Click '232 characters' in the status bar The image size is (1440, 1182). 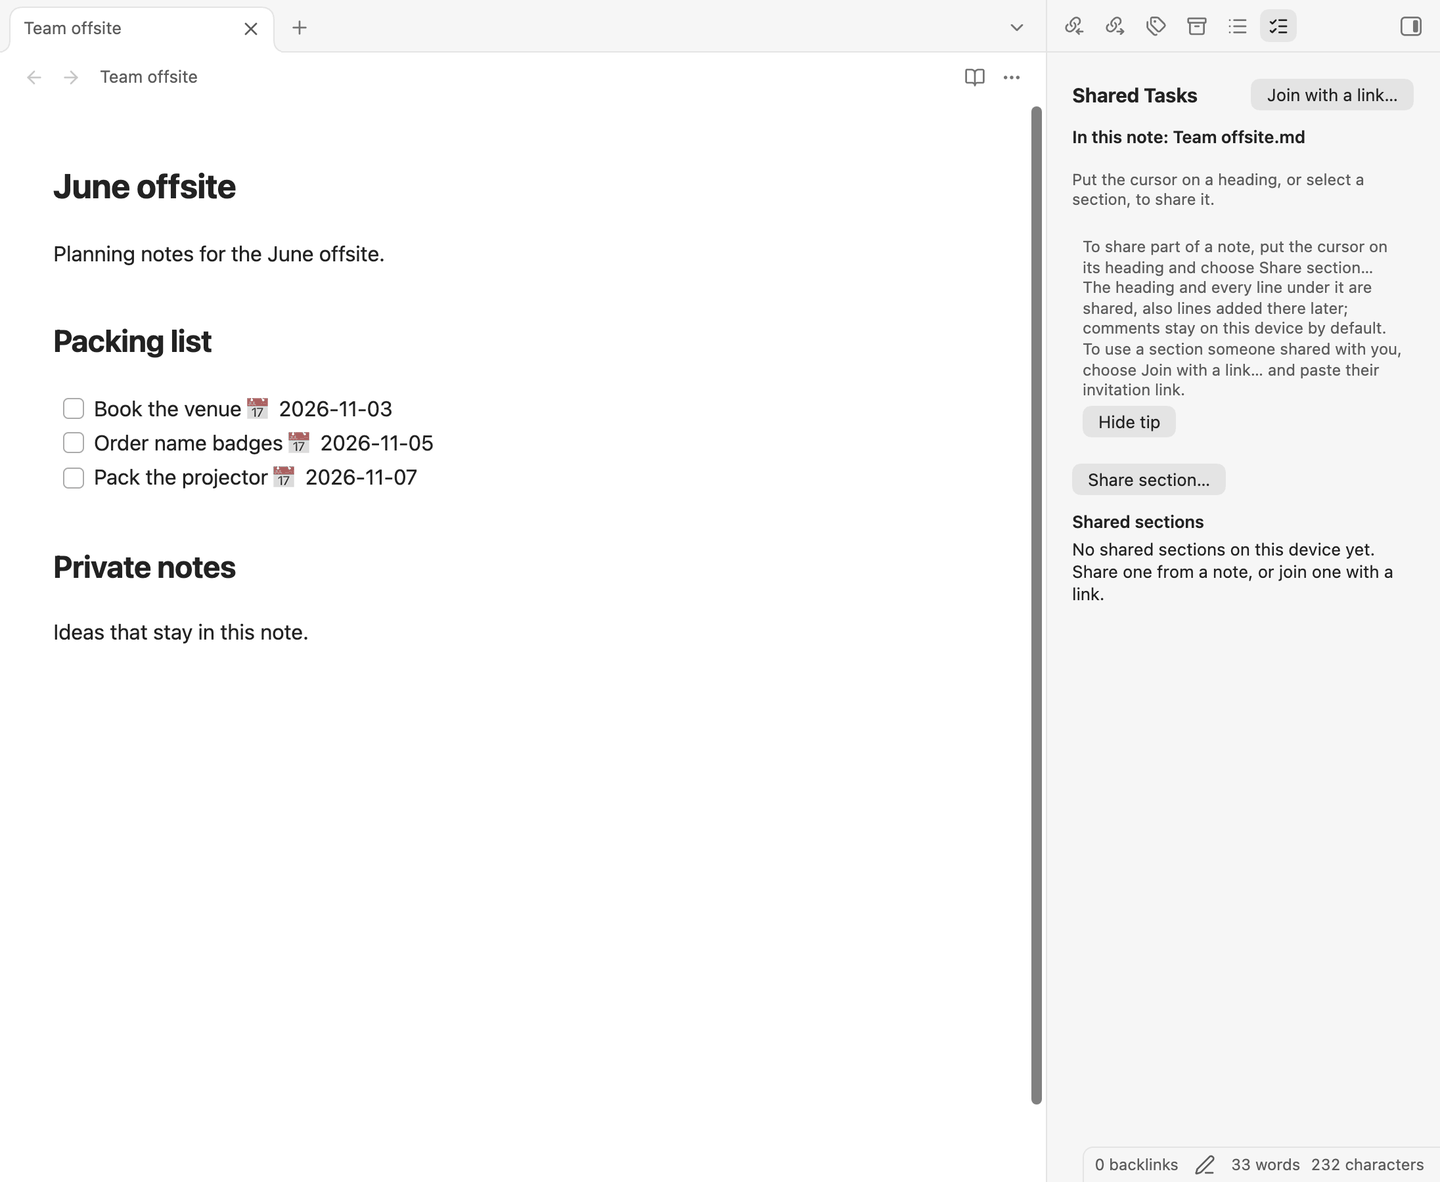point(1367,1165)
